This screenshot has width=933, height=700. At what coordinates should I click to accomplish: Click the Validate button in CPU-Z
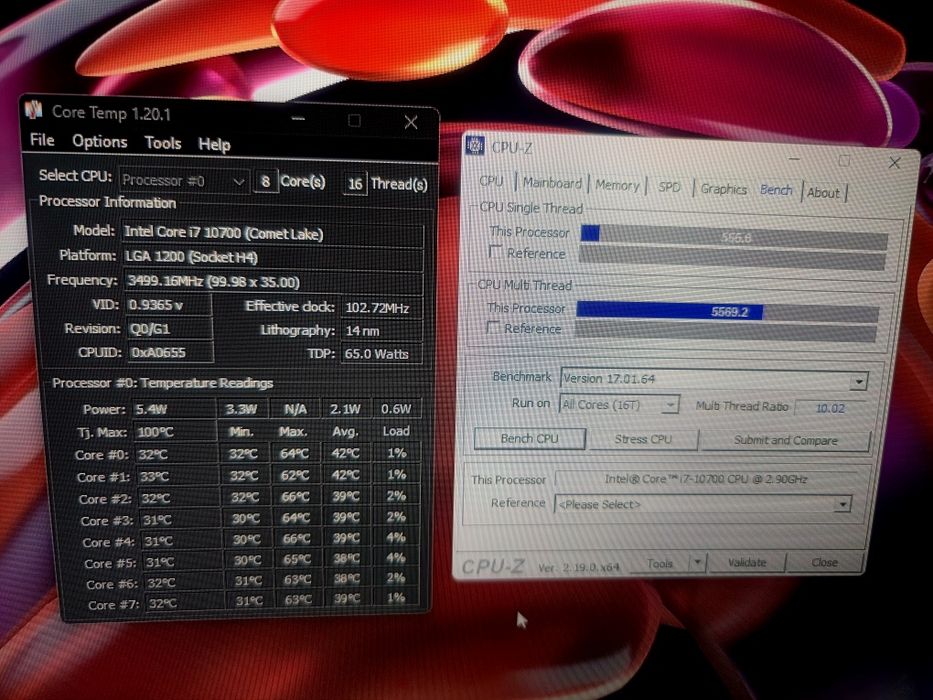coord(747,562)
